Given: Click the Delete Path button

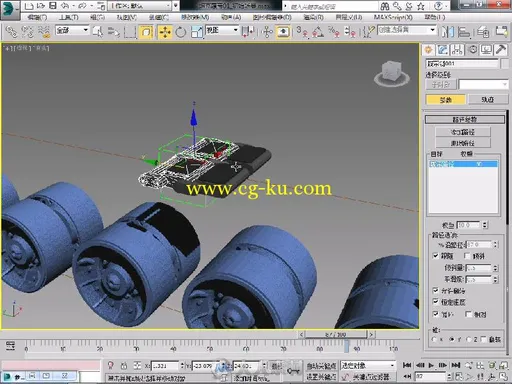Looking at the screenshot, I should click(x=463, y=143).
